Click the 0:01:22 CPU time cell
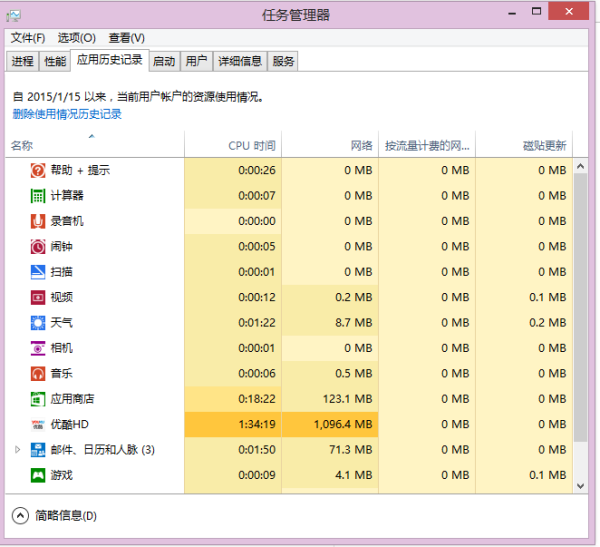Screen dimensions: 600x547 pyautogui.click(x=233, y=323)
